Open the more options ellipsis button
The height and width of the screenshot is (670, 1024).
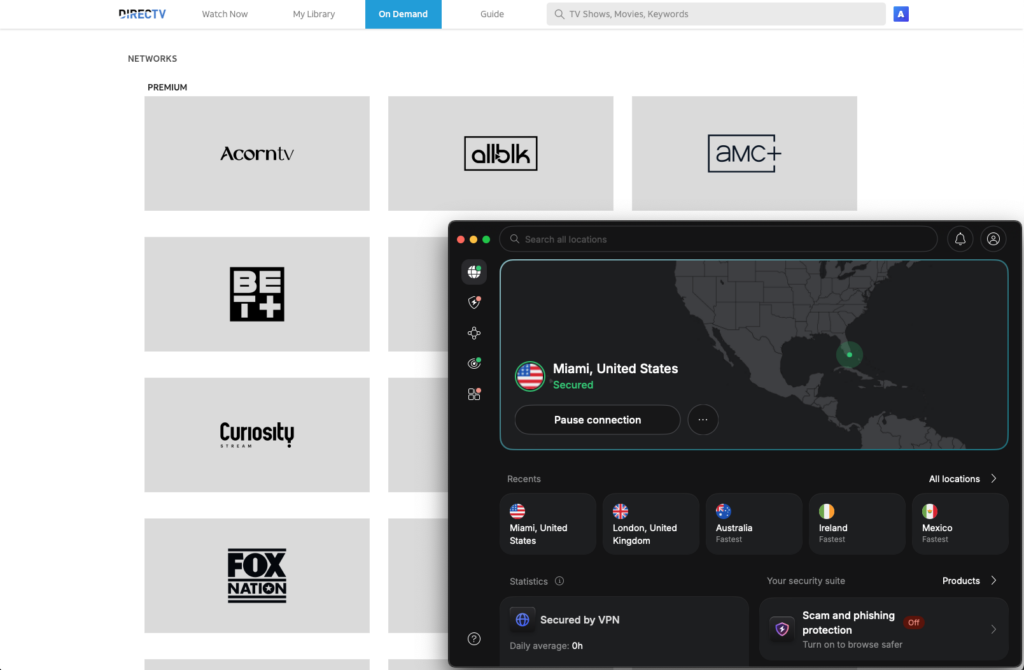pyautogui.click(x=703, y=419)
